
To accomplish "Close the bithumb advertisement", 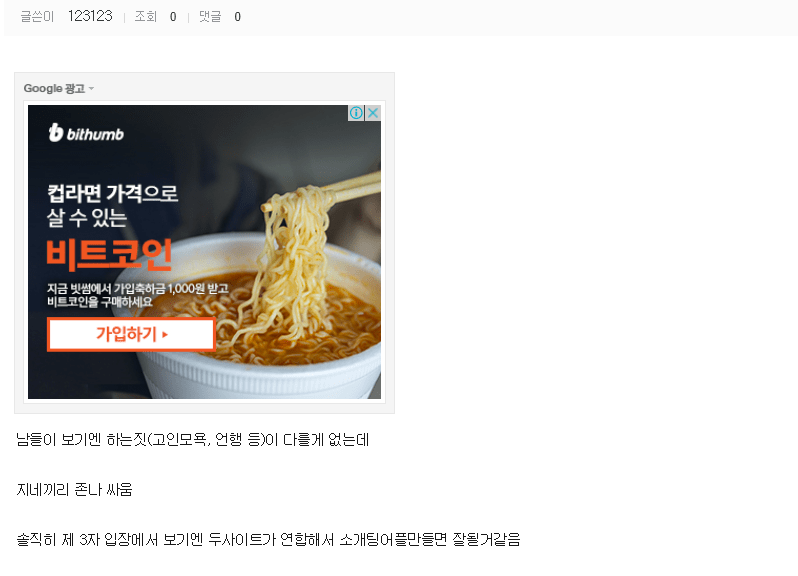I will [x=373, y=113].
